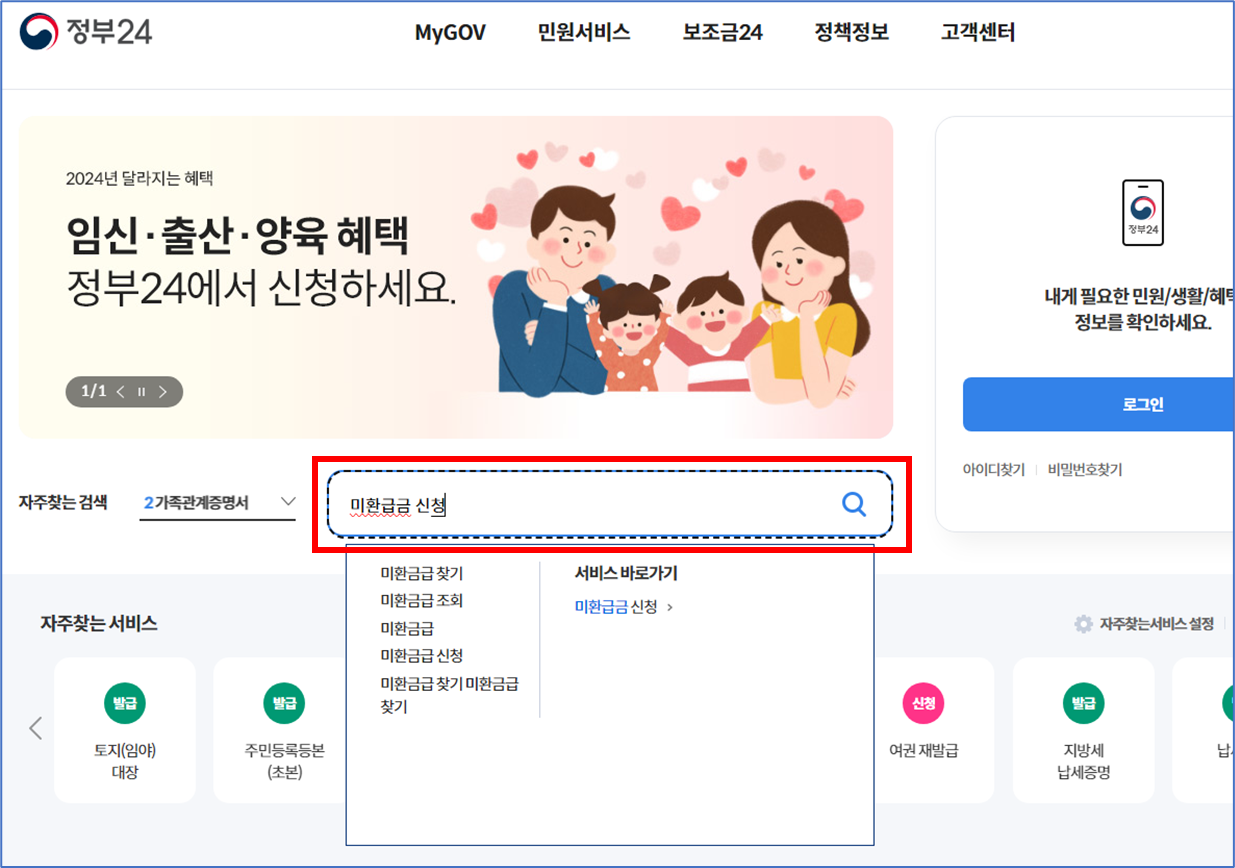Open the 보조금24 menu
This screenshot has width=1235, height=868.
coord(722,32)
